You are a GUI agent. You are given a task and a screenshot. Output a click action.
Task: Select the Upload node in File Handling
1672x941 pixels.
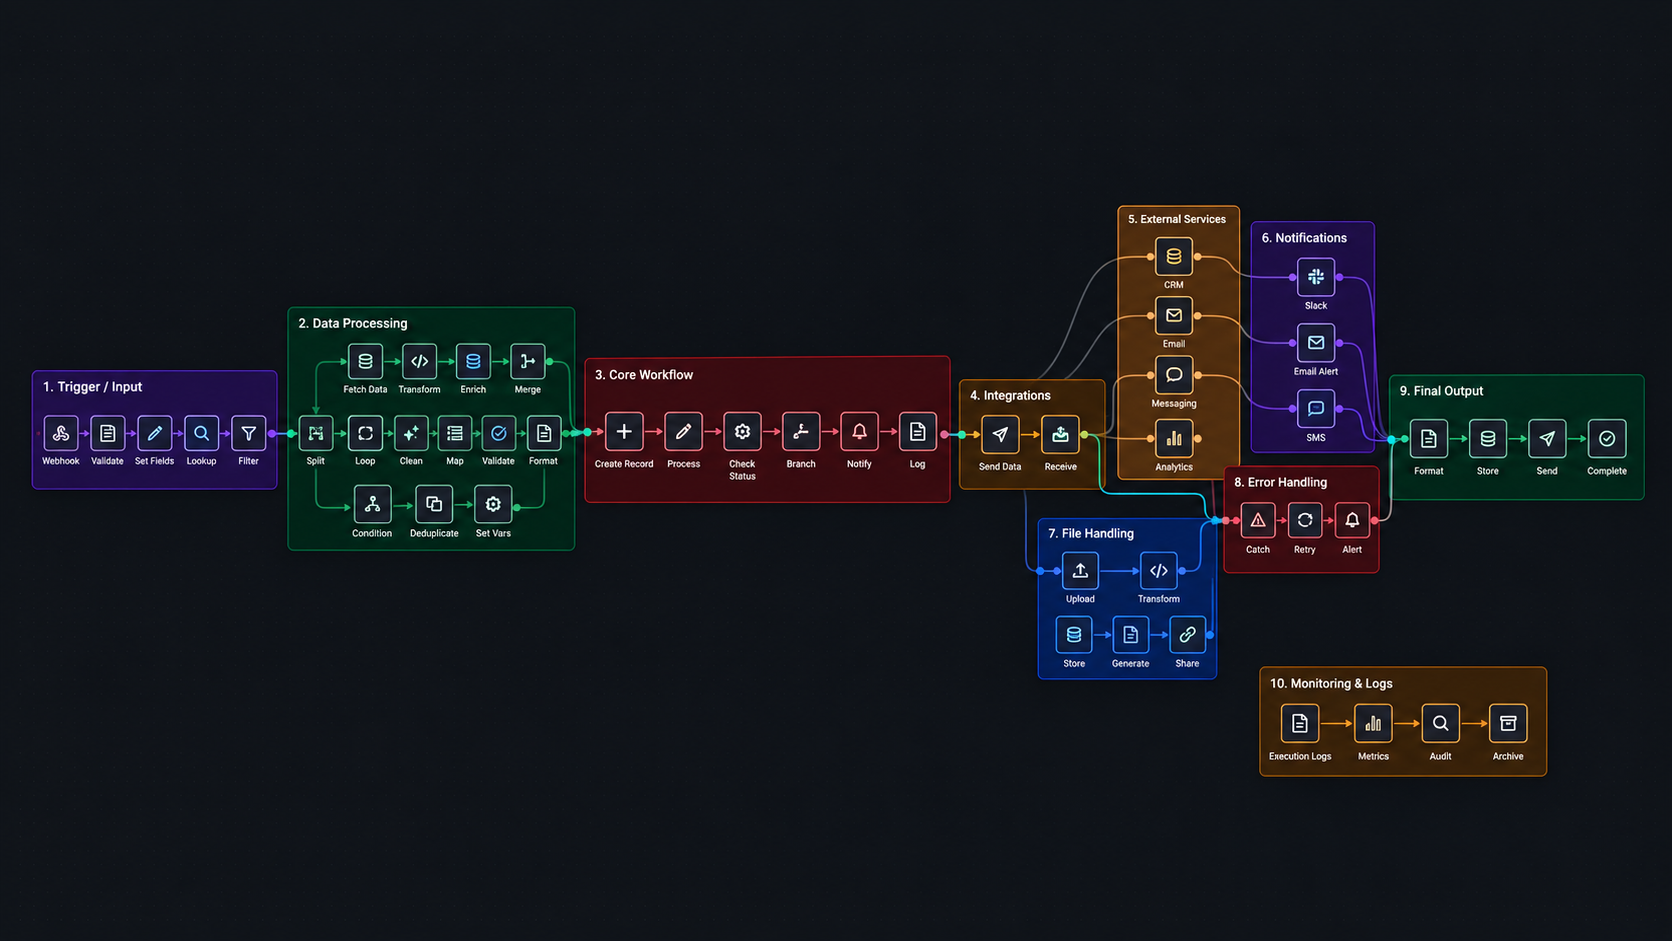1080,571
